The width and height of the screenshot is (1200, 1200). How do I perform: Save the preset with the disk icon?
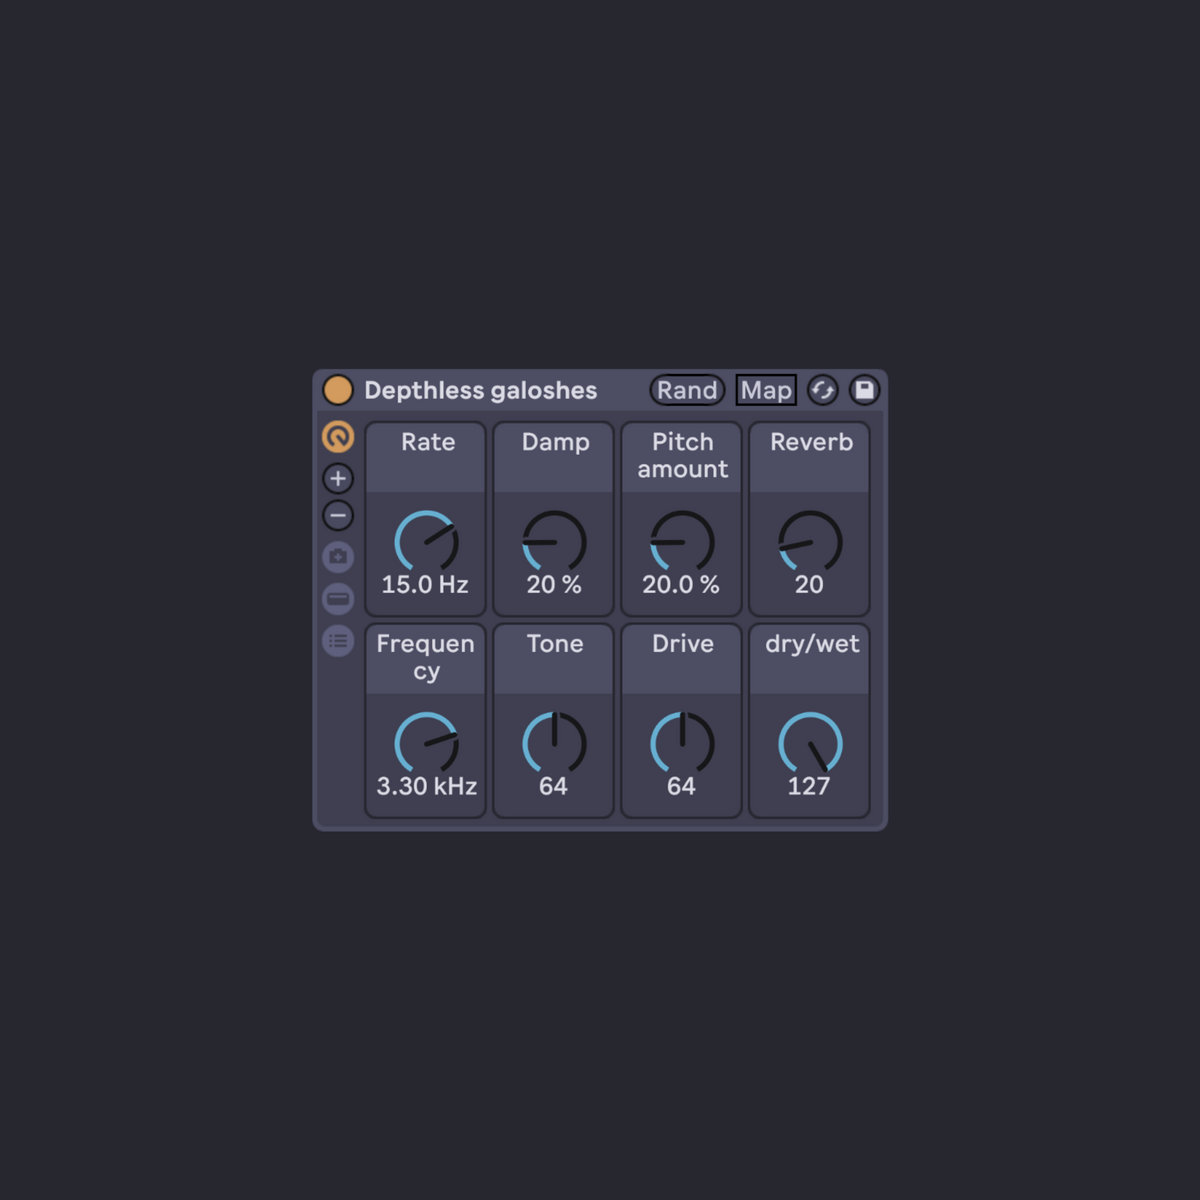tap(864, 390)
